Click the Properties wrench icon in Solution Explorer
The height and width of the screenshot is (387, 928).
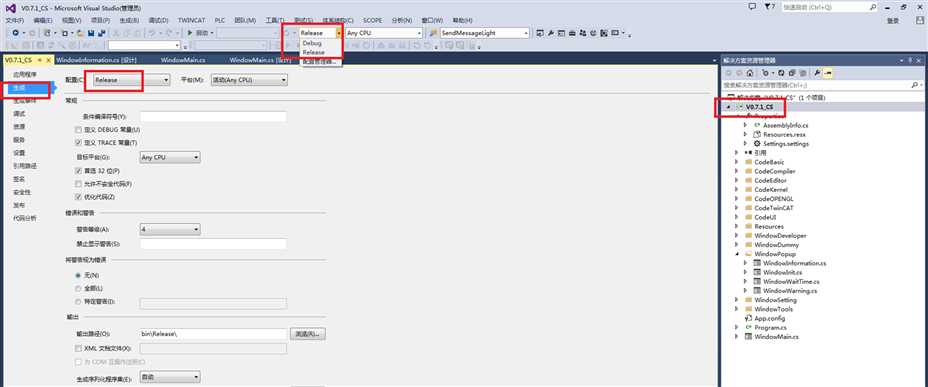point(817,73)
